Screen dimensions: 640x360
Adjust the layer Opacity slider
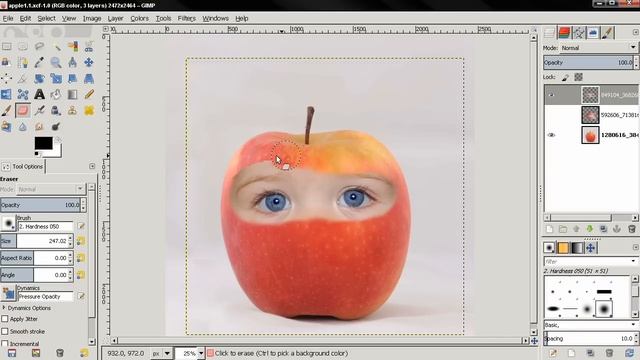click(588, 62)
